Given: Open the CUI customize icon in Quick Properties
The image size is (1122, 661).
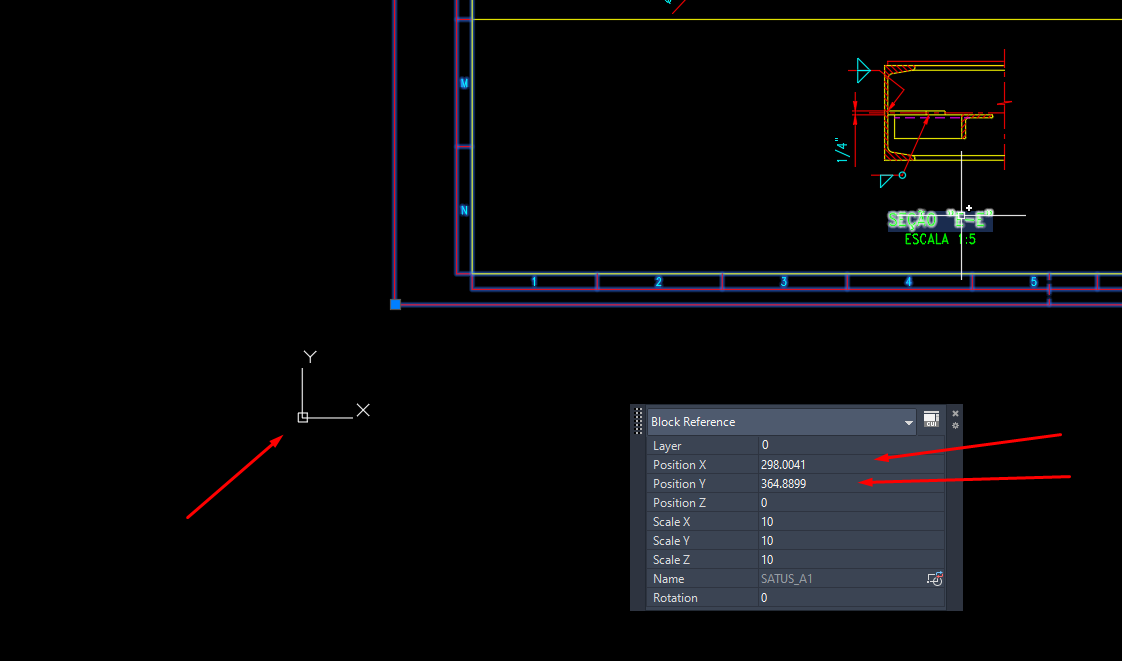Looking at the screenshot, I should [x=931, y=420].
